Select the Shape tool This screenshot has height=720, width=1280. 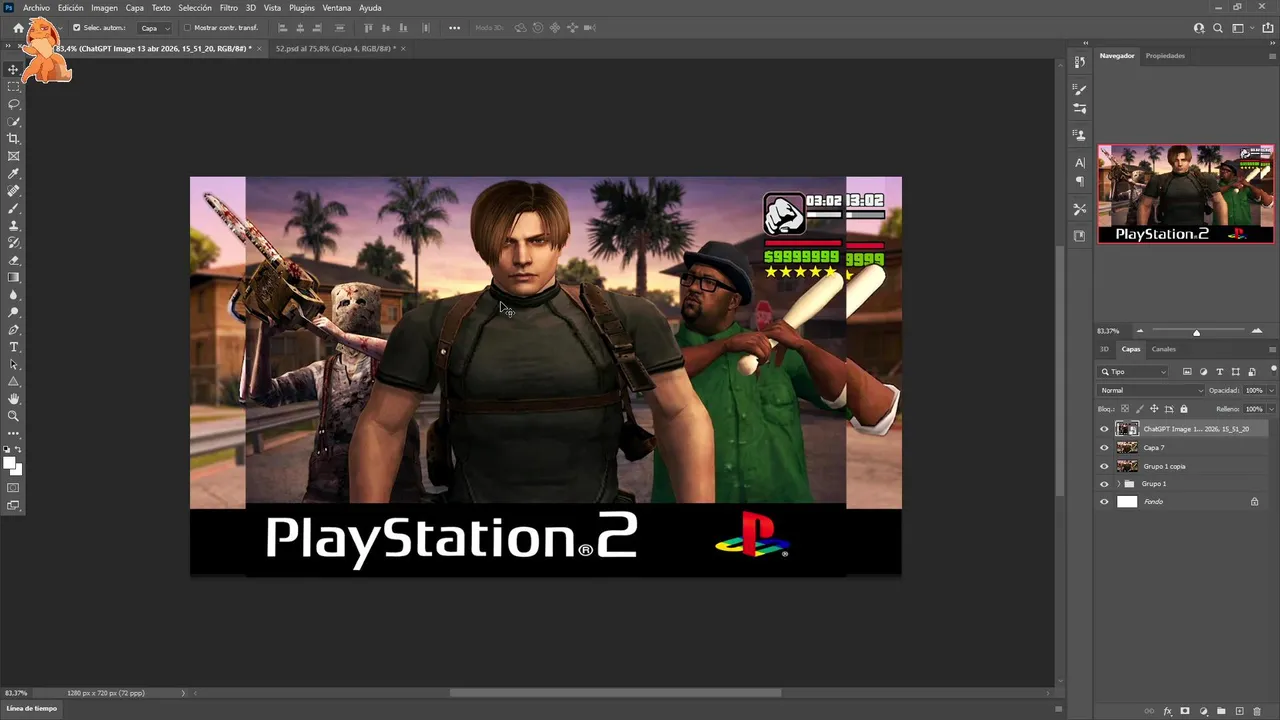(x=13, y=382)
